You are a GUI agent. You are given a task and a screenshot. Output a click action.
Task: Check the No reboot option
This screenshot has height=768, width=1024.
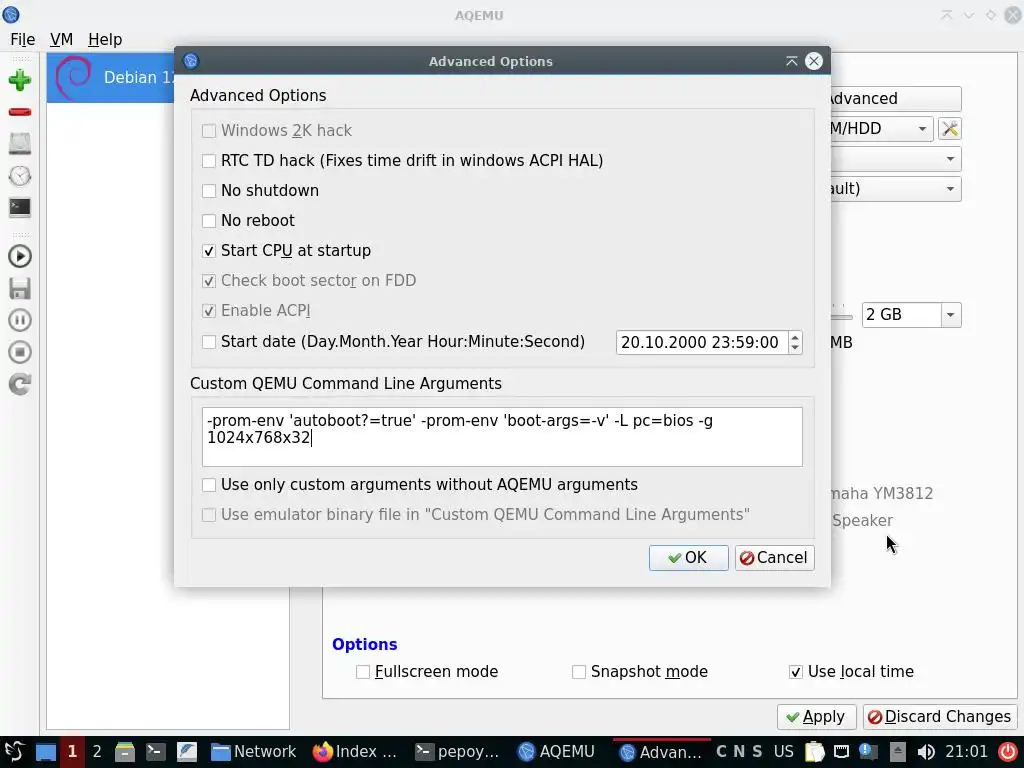[209, 221]
